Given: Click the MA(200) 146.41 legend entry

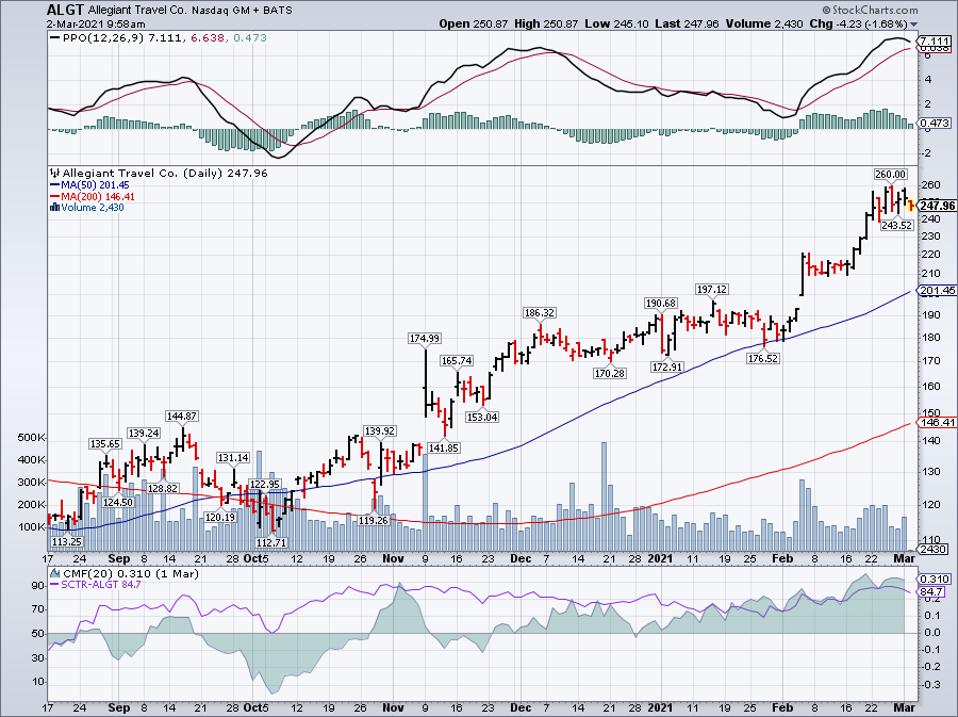Looking at the screenshot, I should (98, 197).
